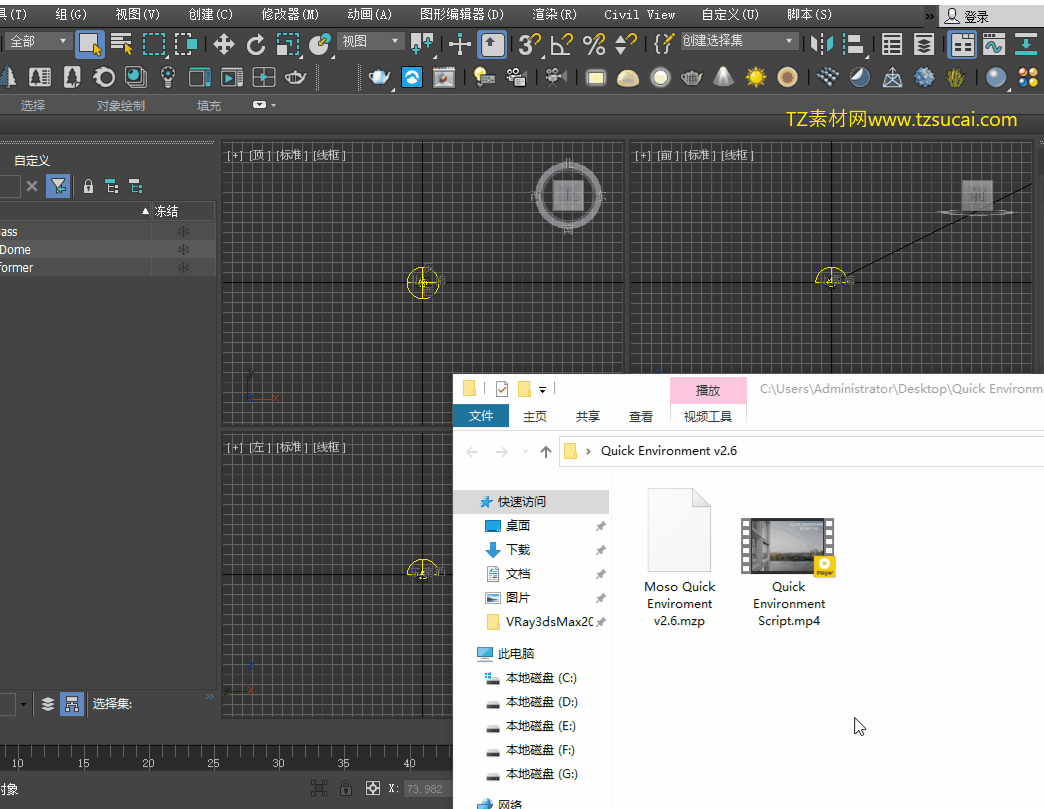
Task: Click the Mirror tool icon
Action: pos(822,44)
